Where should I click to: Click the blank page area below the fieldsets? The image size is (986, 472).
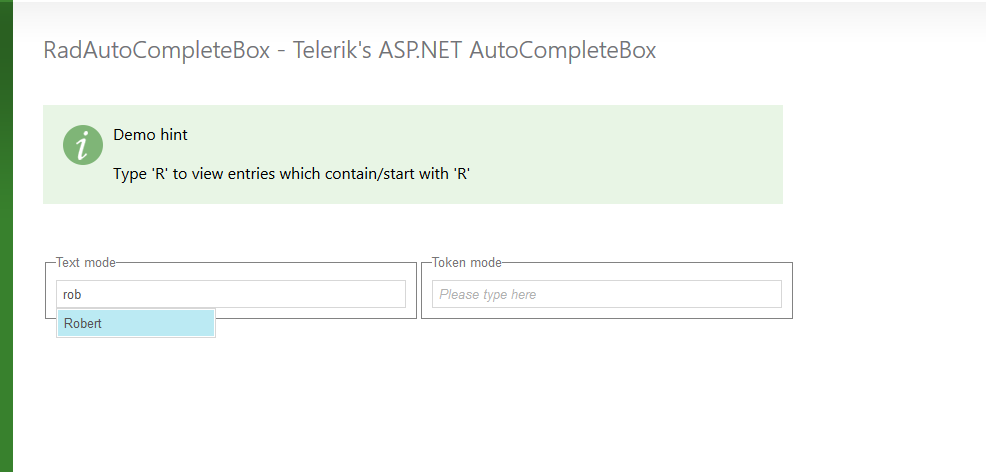click(x=500, y=400)
